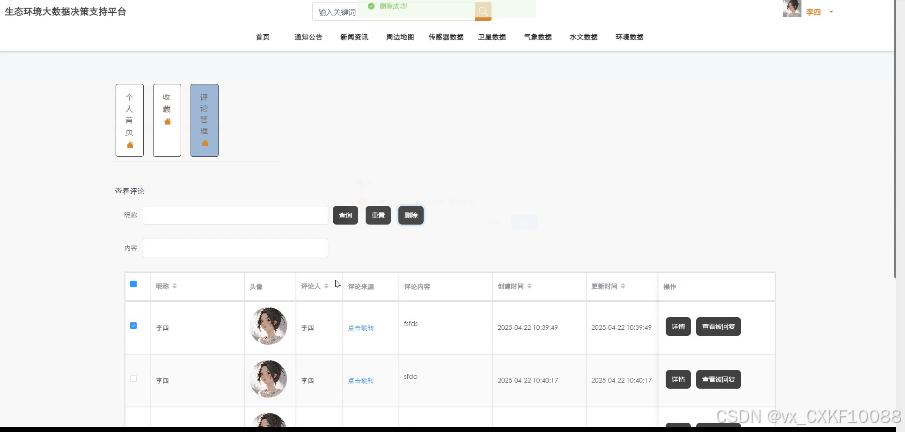Click the comment text sfdc
Viewport: 905px width, 432px height.
(410, 377)
